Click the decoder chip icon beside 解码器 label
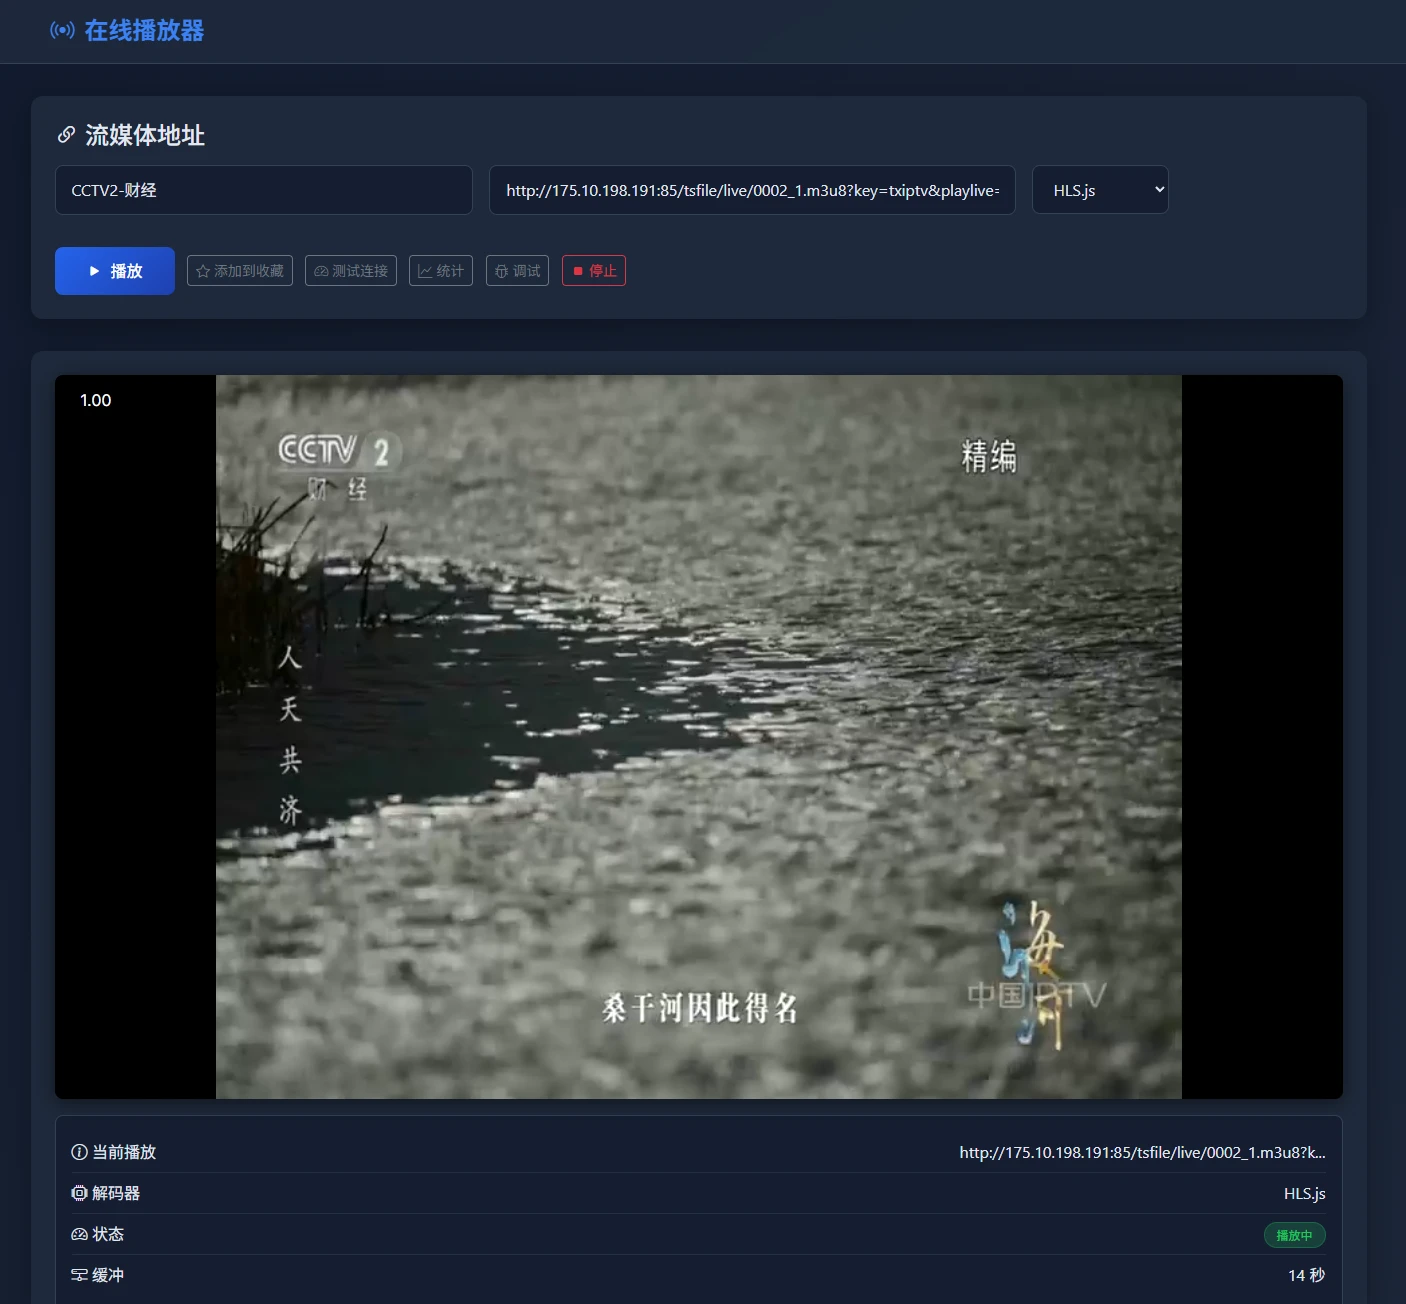 click(79, 1193)
